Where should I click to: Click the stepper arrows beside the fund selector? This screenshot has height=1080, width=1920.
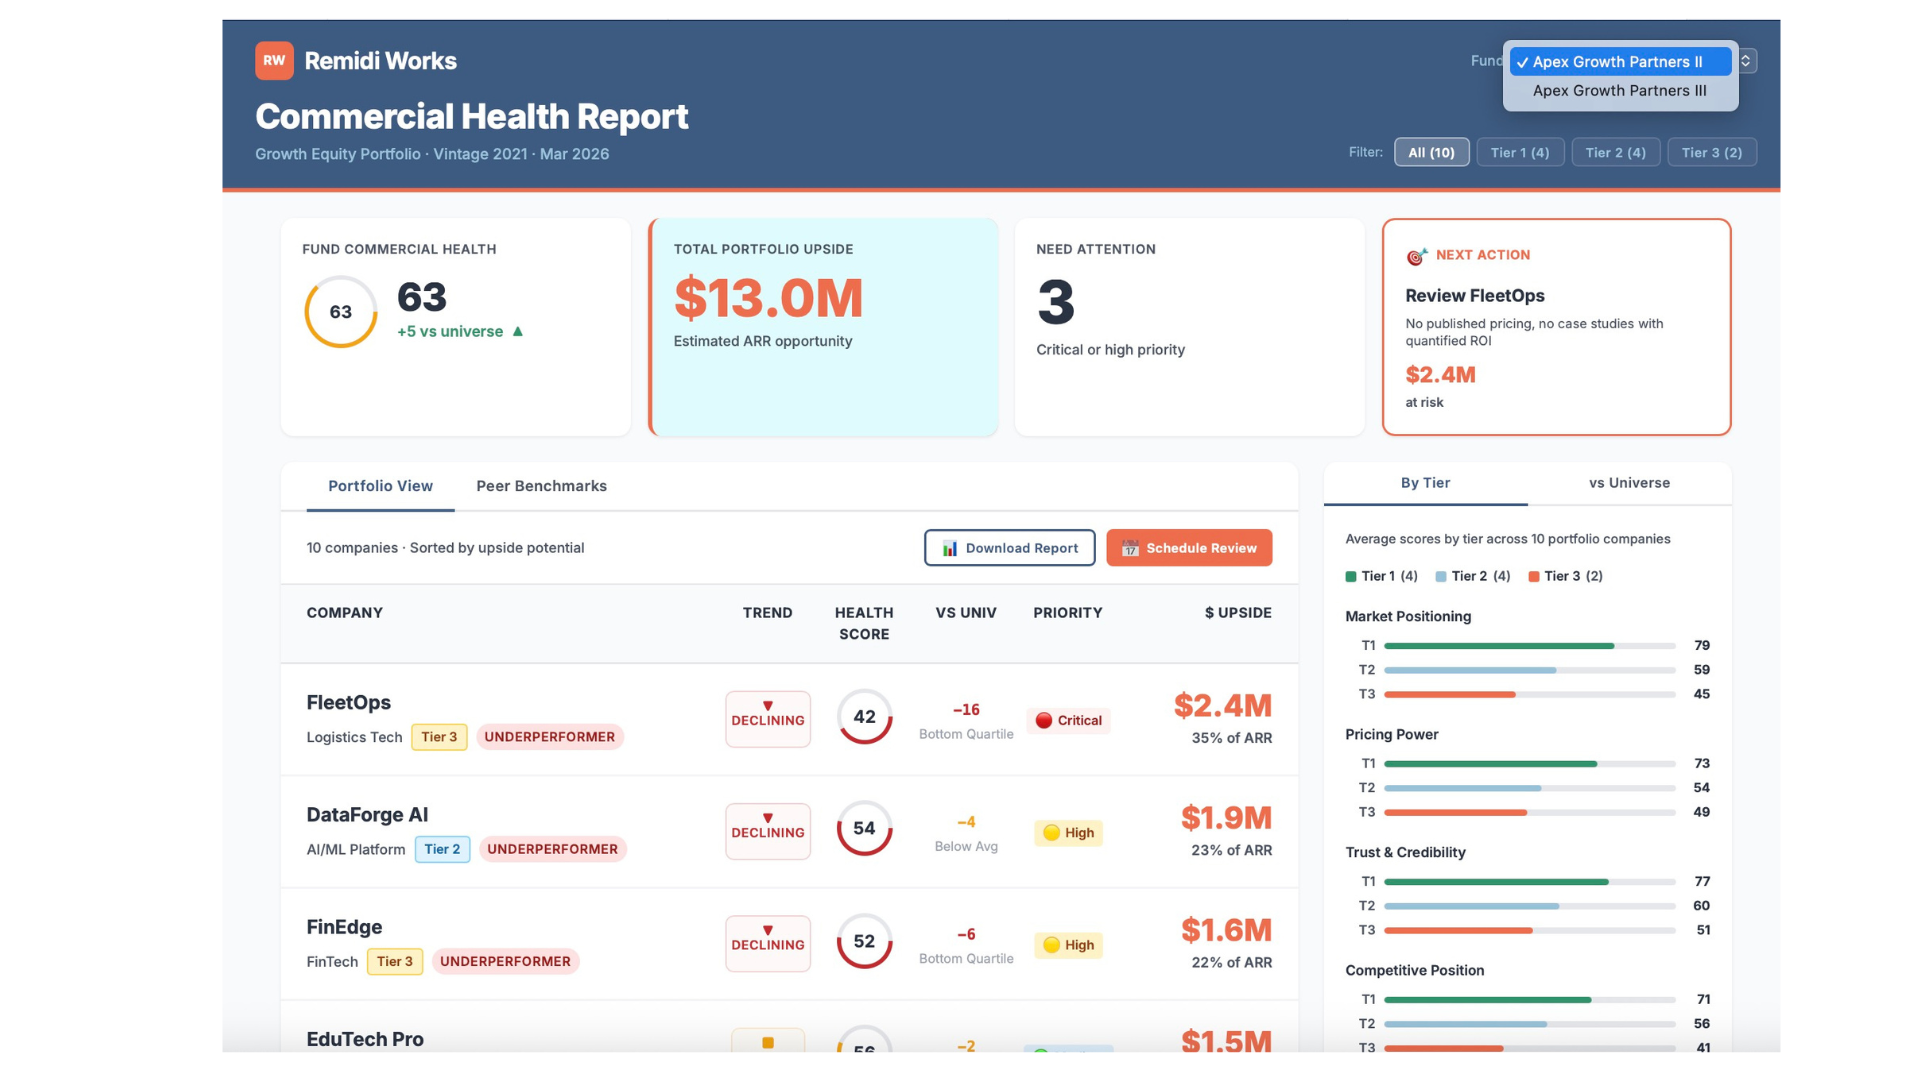1745,61
